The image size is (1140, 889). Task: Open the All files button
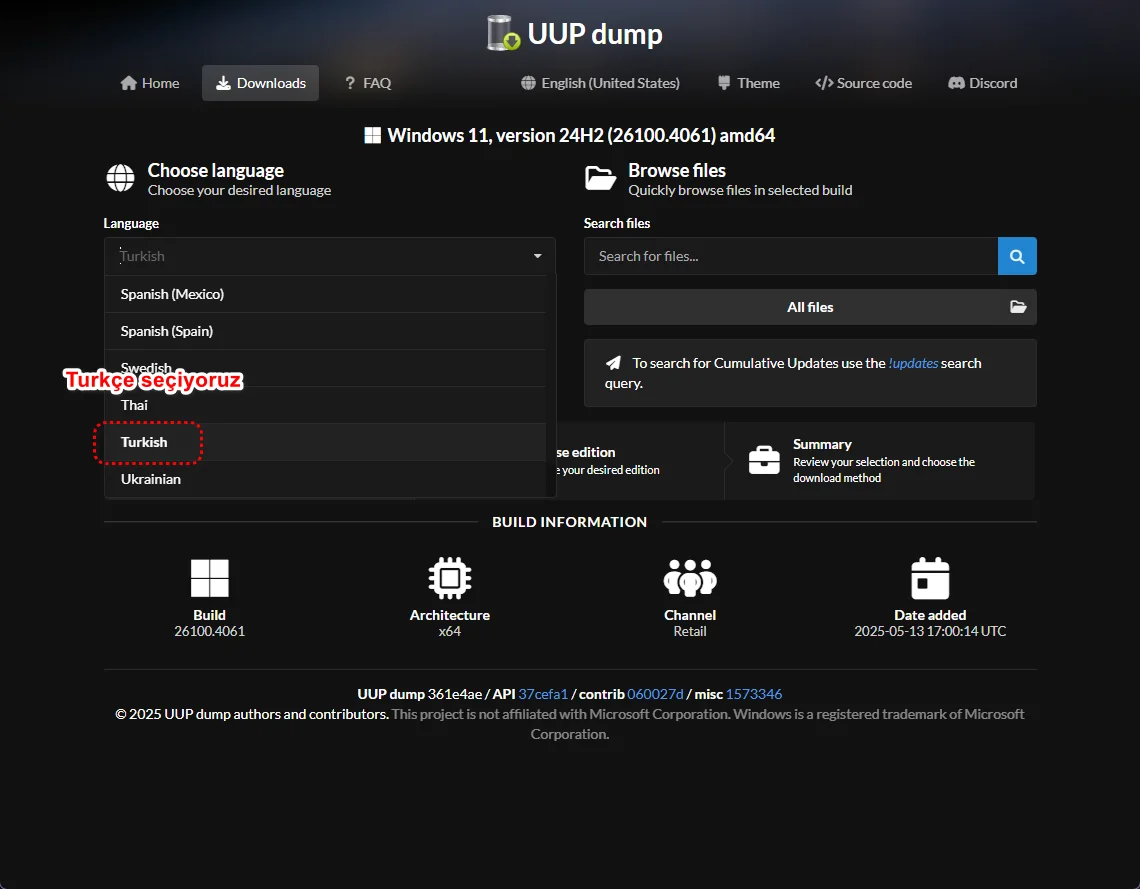(810, 307)
